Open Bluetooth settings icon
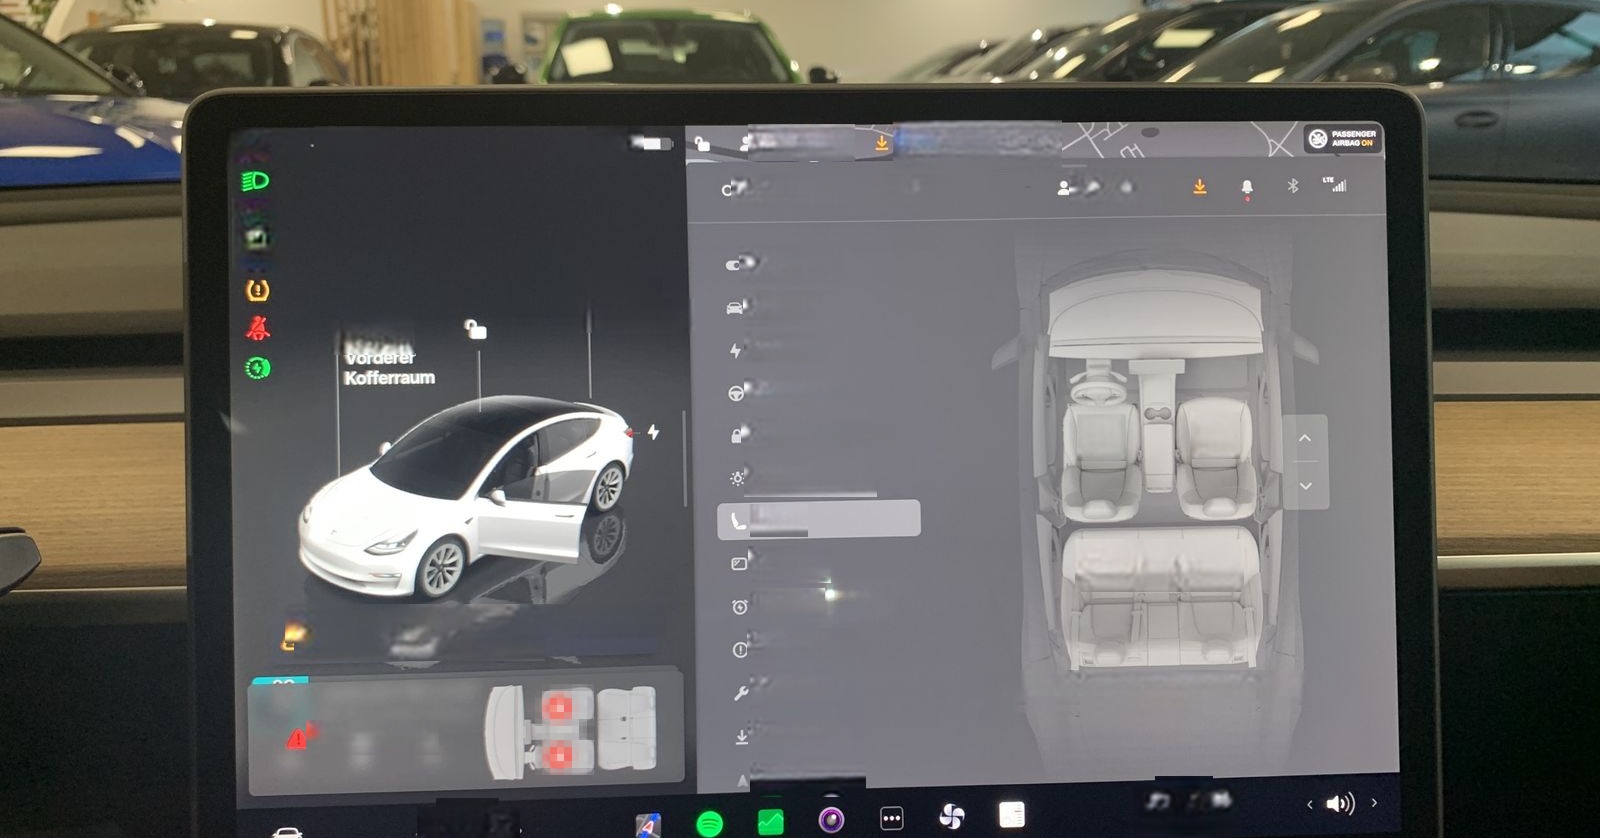 coord(1292,186)
